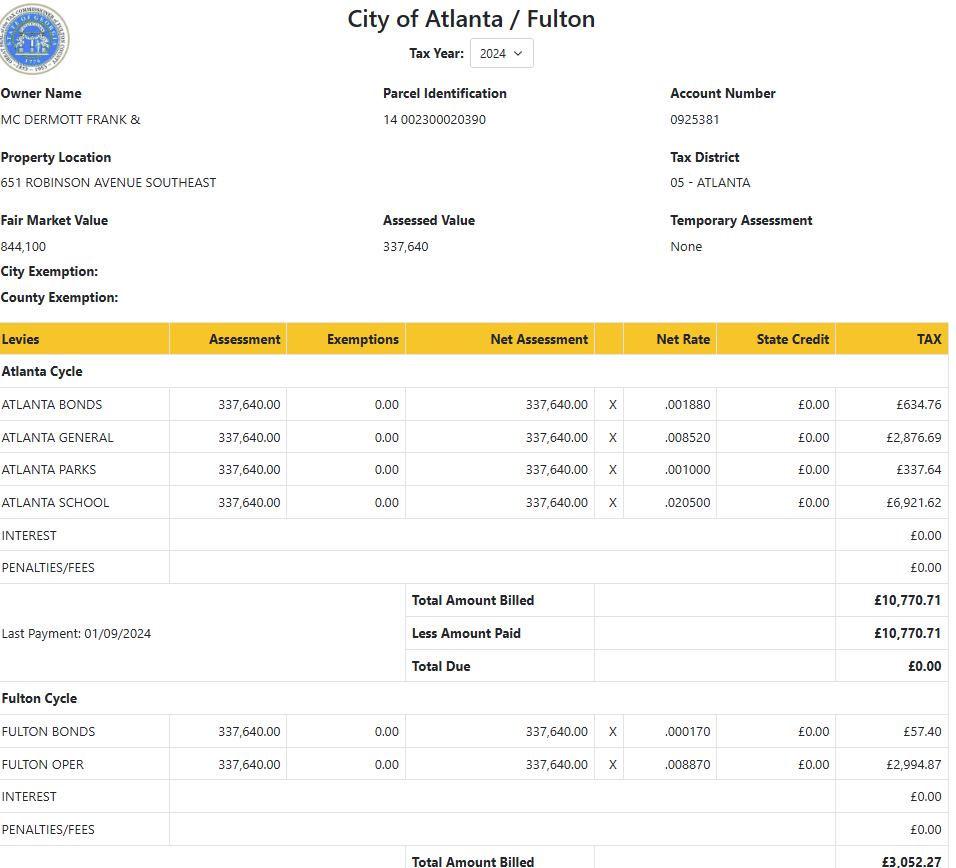This screenshot has width=956, height=868.
Task: Select the State Credit column header
Action: click(x=792, y=340)
